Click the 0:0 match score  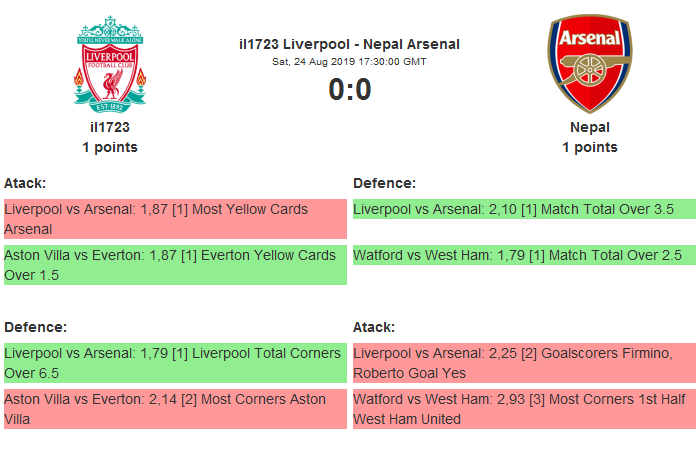[350, 89]
